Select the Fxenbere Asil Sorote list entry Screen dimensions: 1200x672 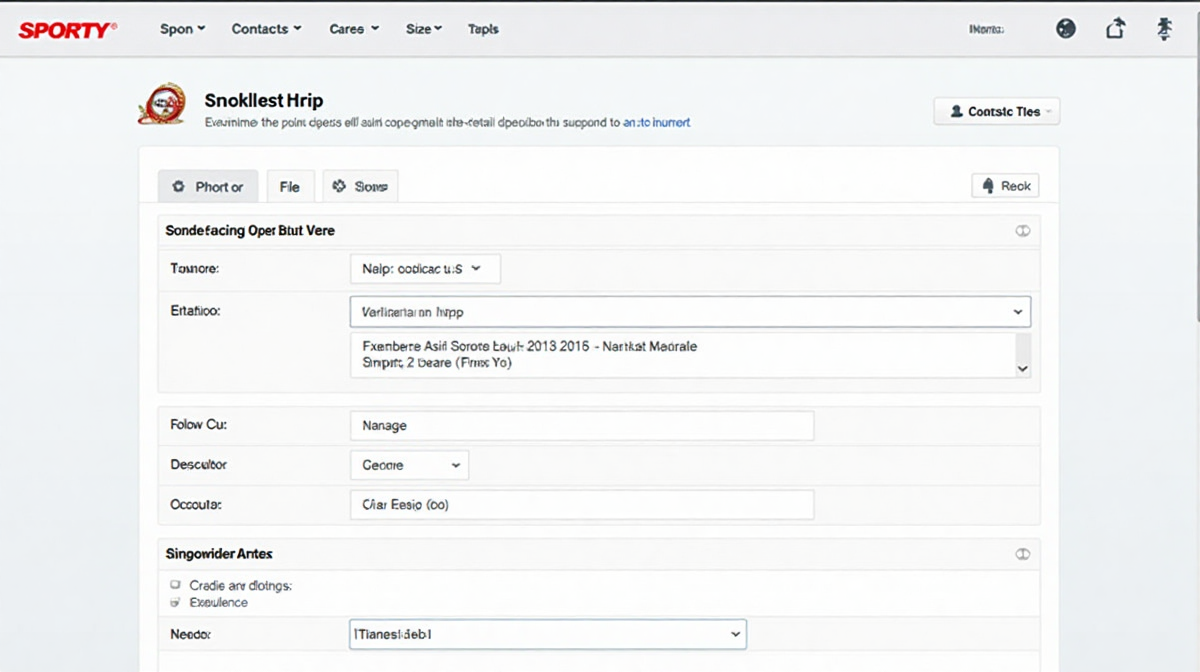(530, 346)
